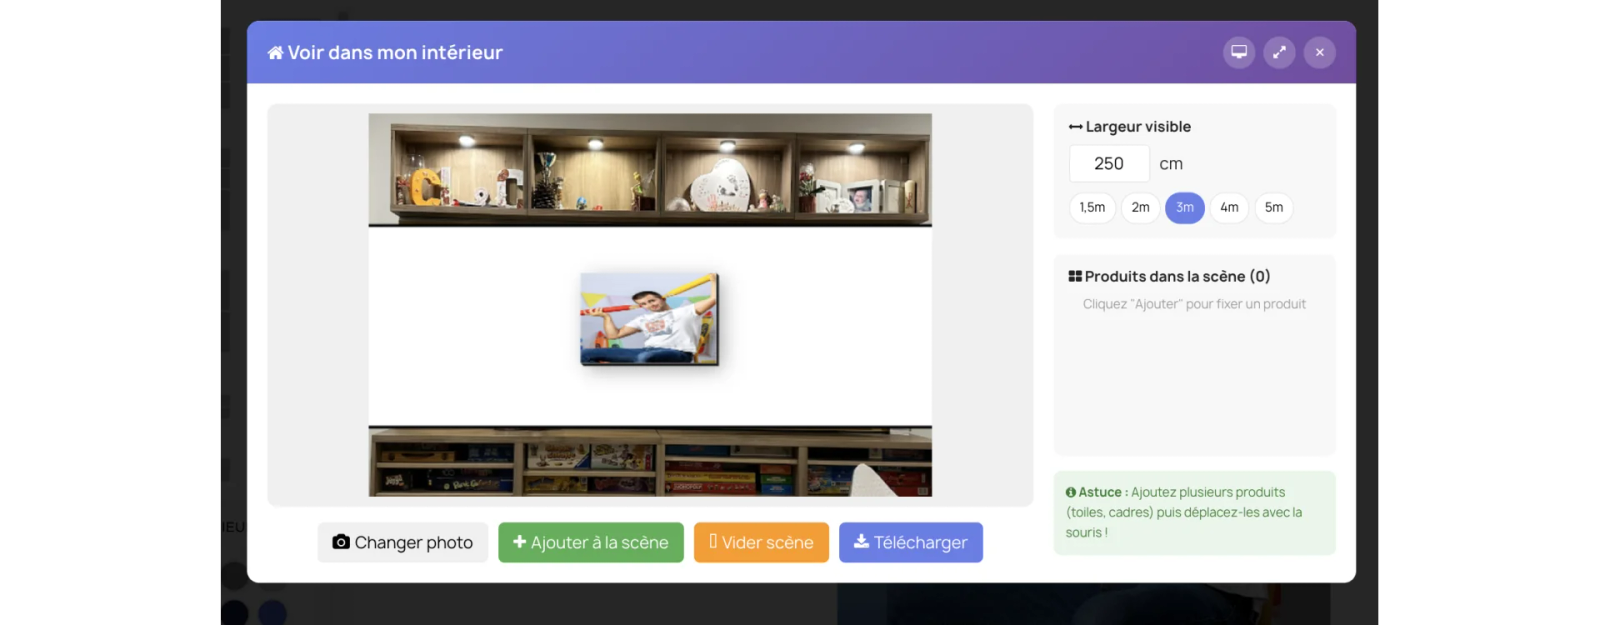This screenshot has width=1600, height=625.
Task: Empty the scene using Vider scène
Action: (761, 542)
